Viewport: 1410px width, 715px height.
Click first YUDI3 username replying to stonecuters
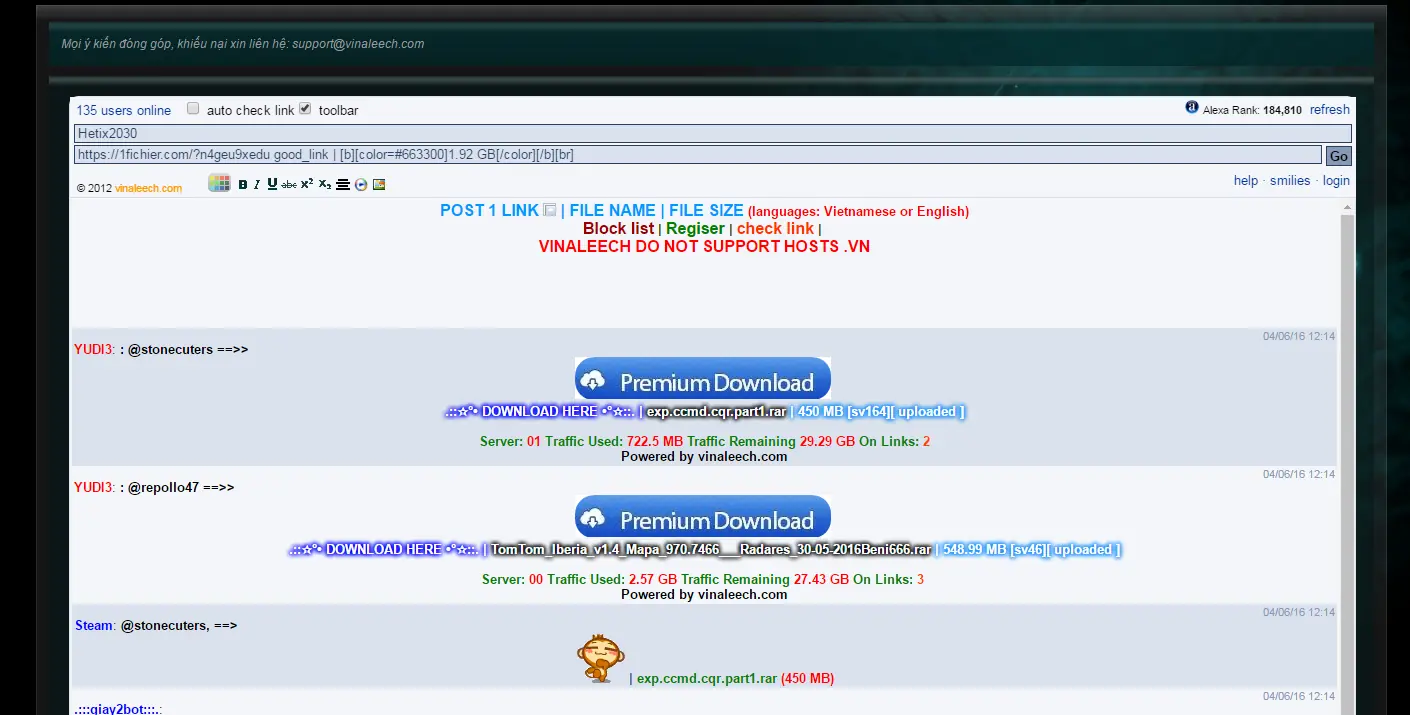point(93,350)
